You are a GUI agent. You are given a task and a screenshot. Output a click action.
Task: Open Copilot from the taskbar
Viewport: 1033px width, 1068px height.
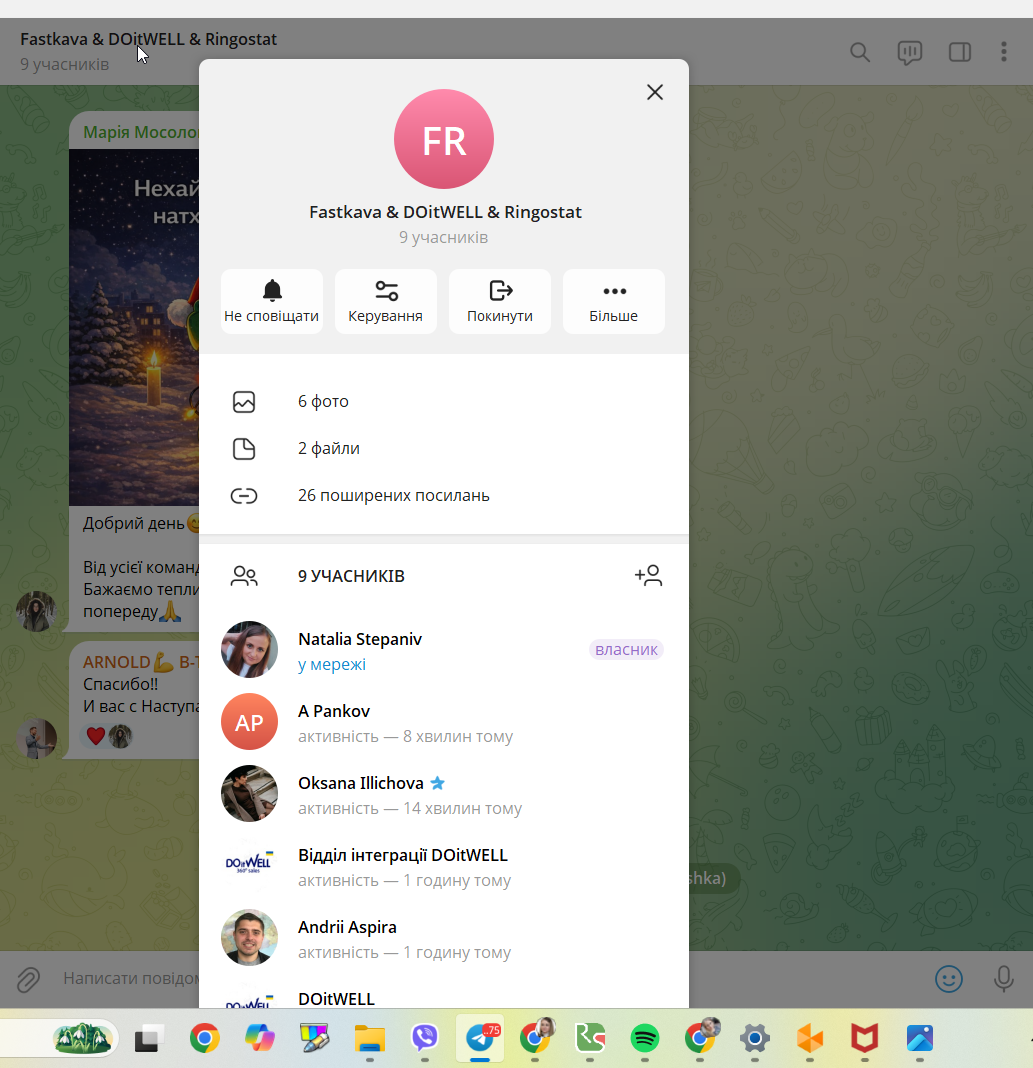click(x=259, y=1038)
